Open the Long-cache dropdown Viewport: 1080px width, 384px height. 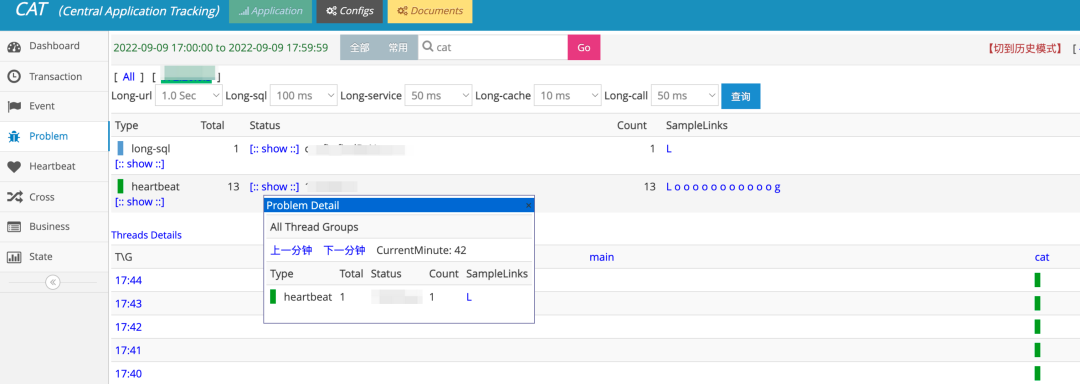[568, 96]
